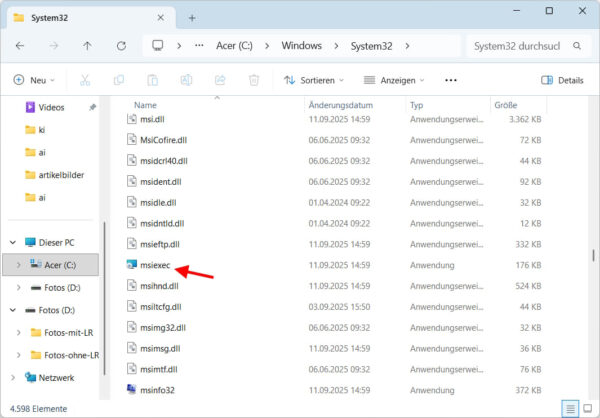600x418 pixels.
Task: Click the Copy toolbar icon
Action: (119, 80)
